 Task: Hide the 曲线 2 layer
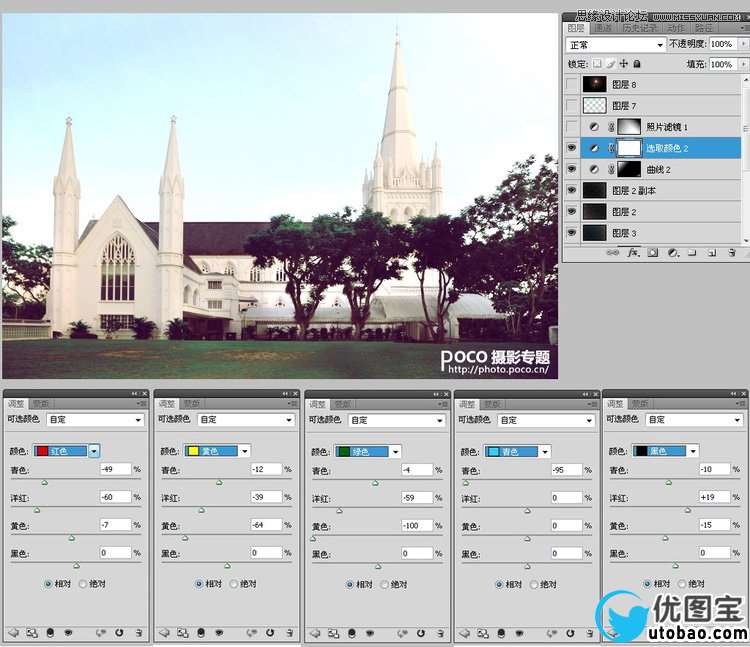pos(572,169)
